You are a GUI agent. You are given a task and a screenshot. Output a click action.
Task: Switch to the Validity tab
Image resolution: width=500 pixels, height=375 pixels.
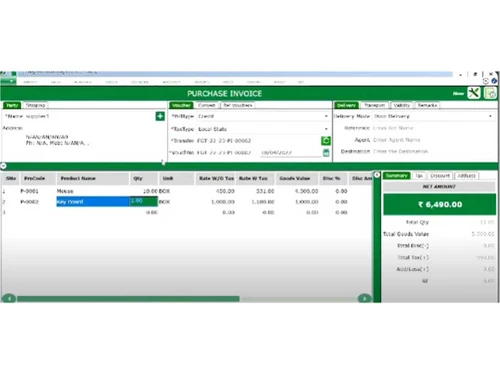click(x=401, y=105)
